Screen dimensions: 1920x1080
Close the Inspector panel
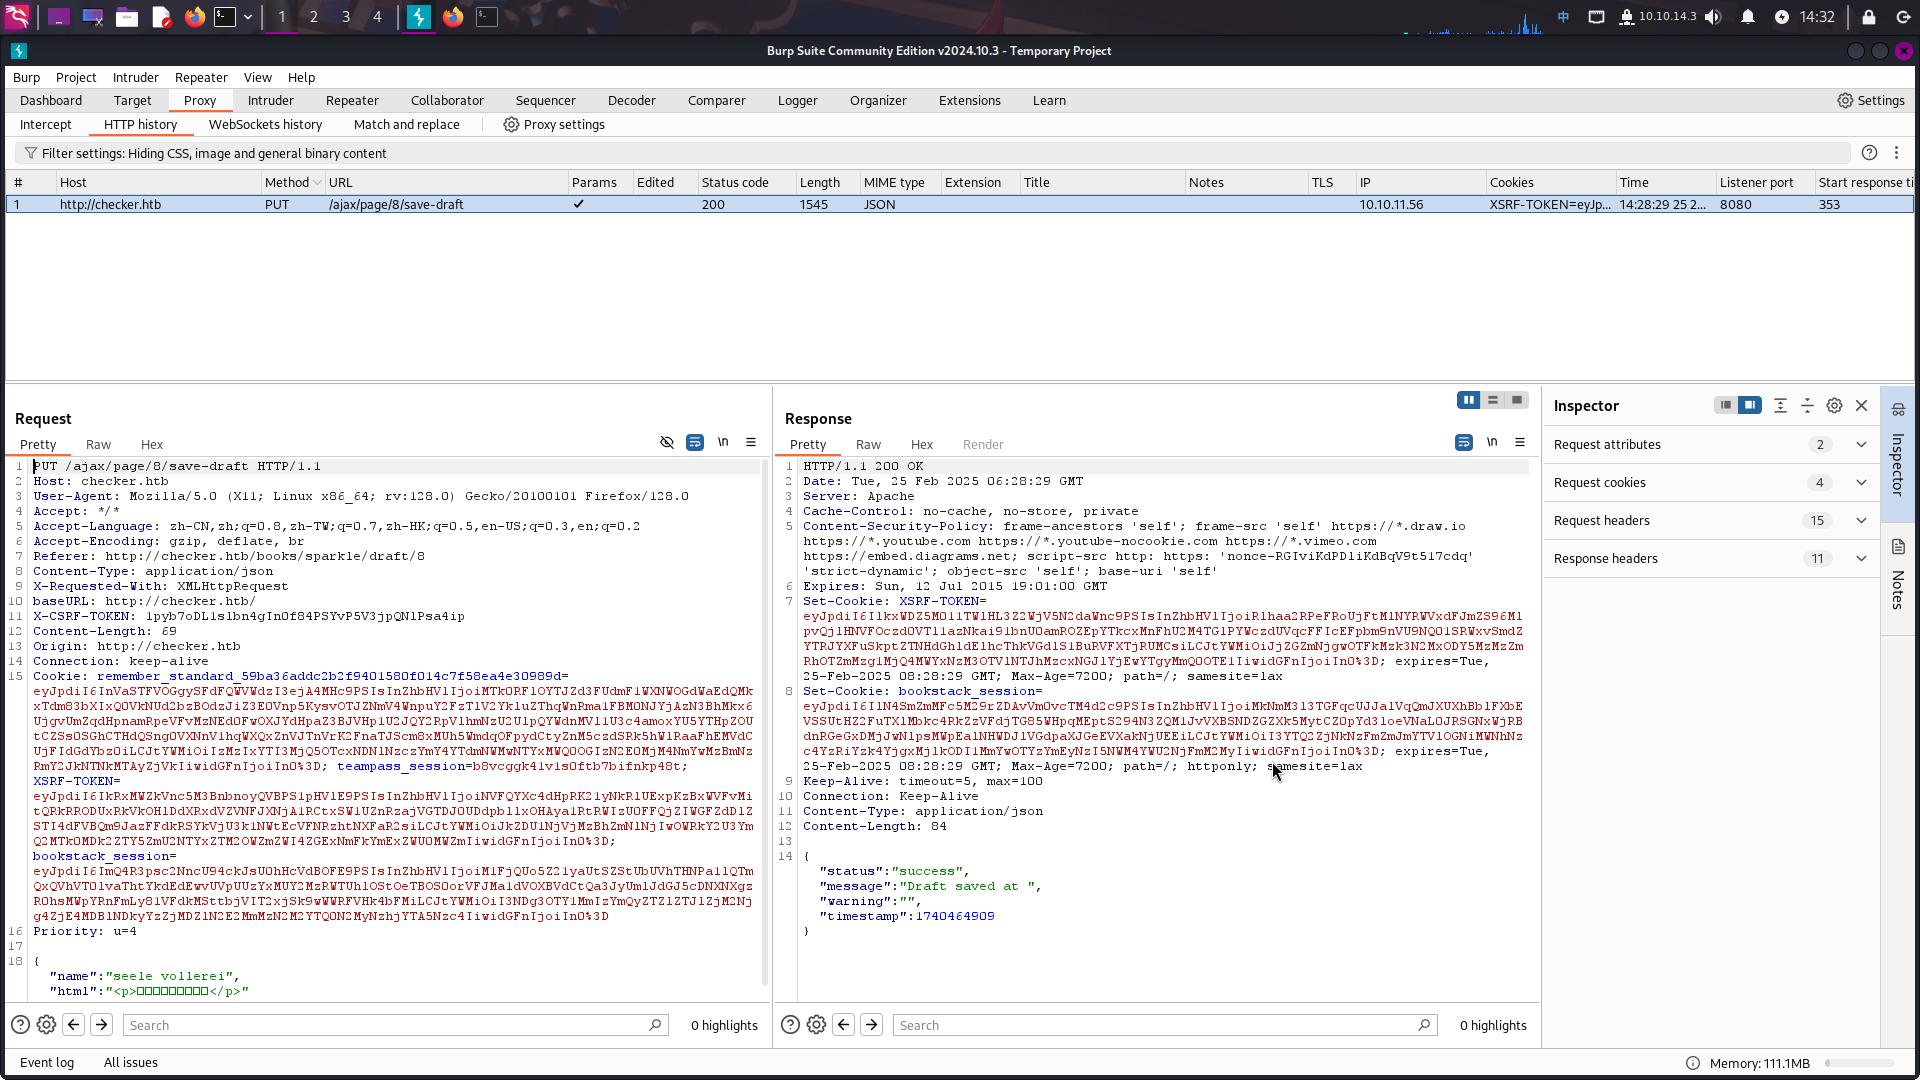coord(1861,405)
